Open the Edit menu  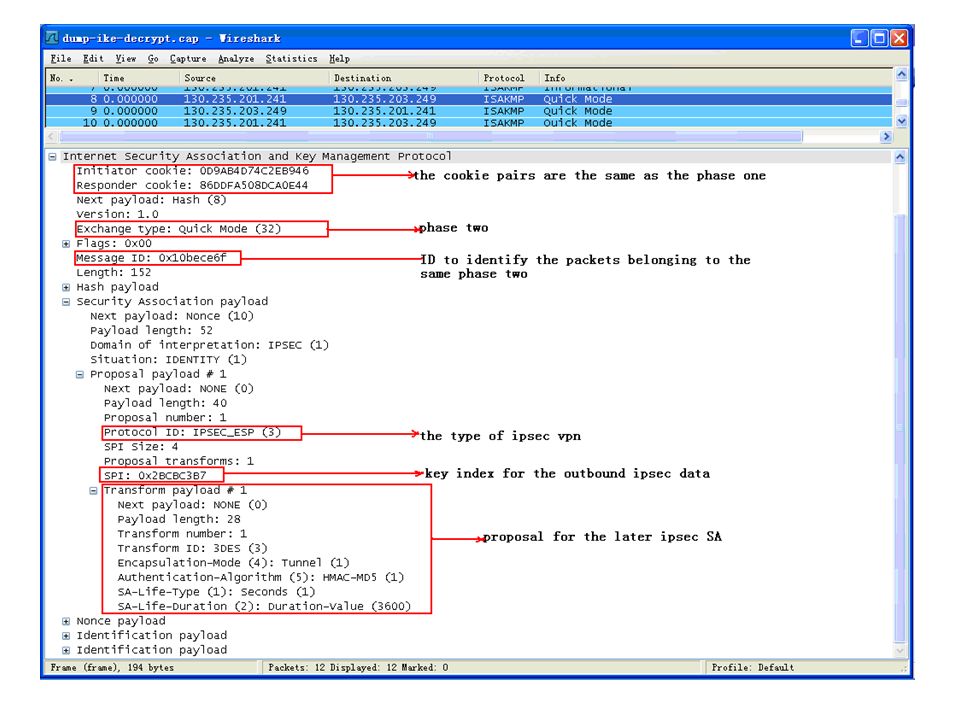pyautogui.click(x=93, y=59)
